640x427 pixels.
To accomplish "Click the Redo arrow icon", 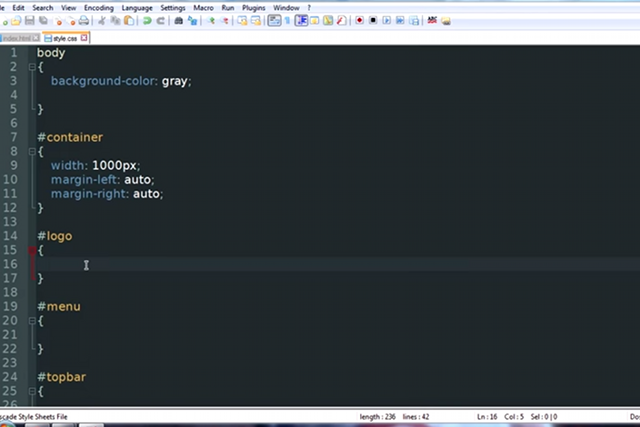I will coord(160,21).
